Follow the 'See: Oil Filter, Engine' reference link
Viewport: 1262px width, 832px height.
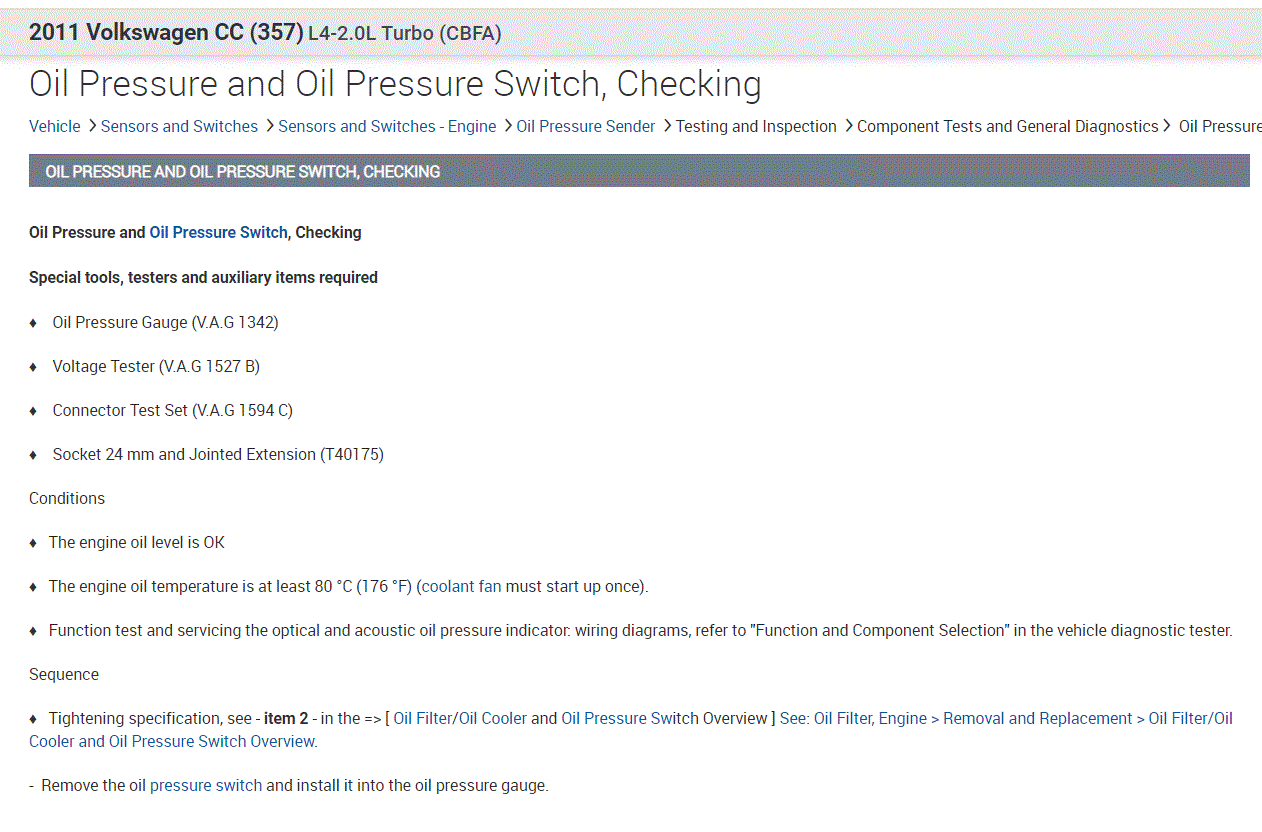pos(1005,718)
